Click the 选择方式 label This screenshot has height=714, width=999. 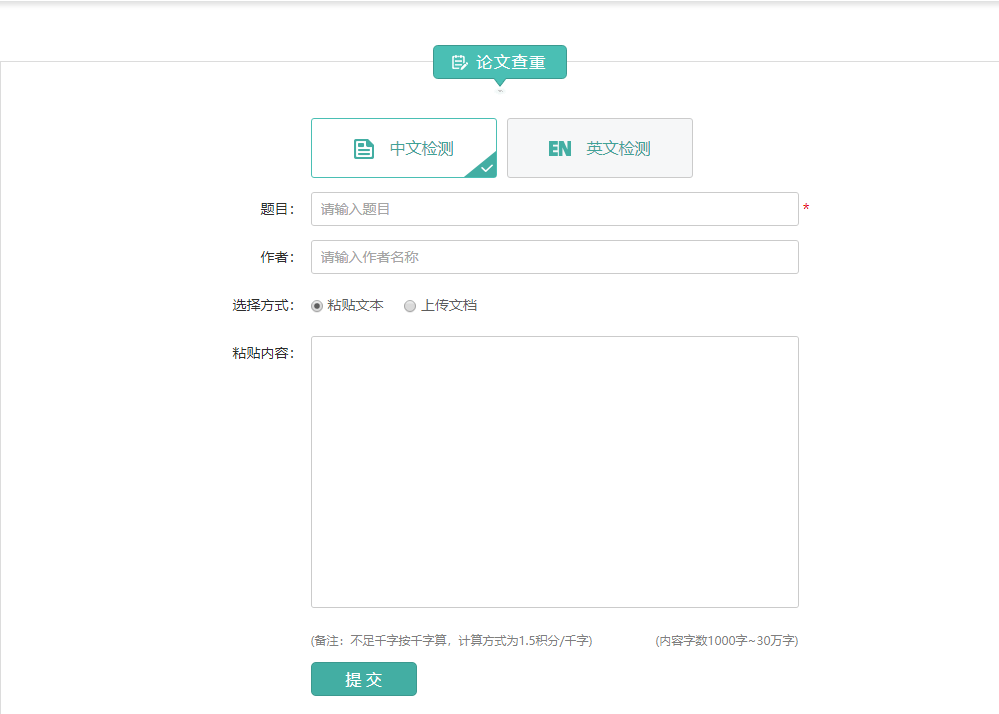263,305
